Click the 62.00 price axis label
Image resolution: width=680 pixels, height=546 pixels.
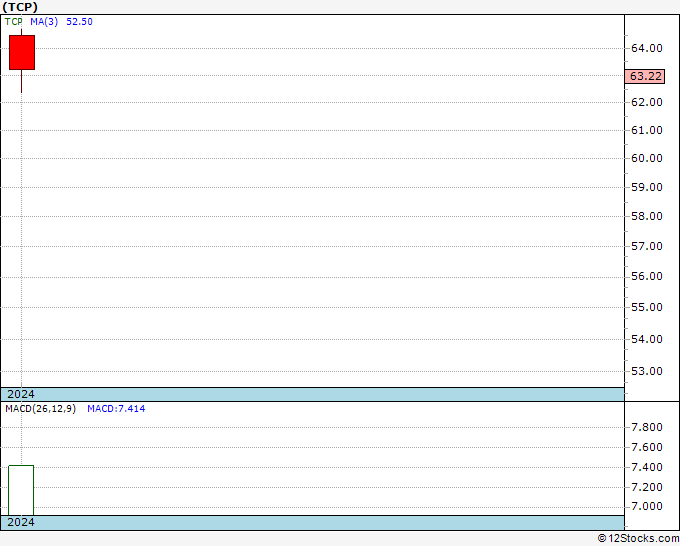[x=647, y=102]
